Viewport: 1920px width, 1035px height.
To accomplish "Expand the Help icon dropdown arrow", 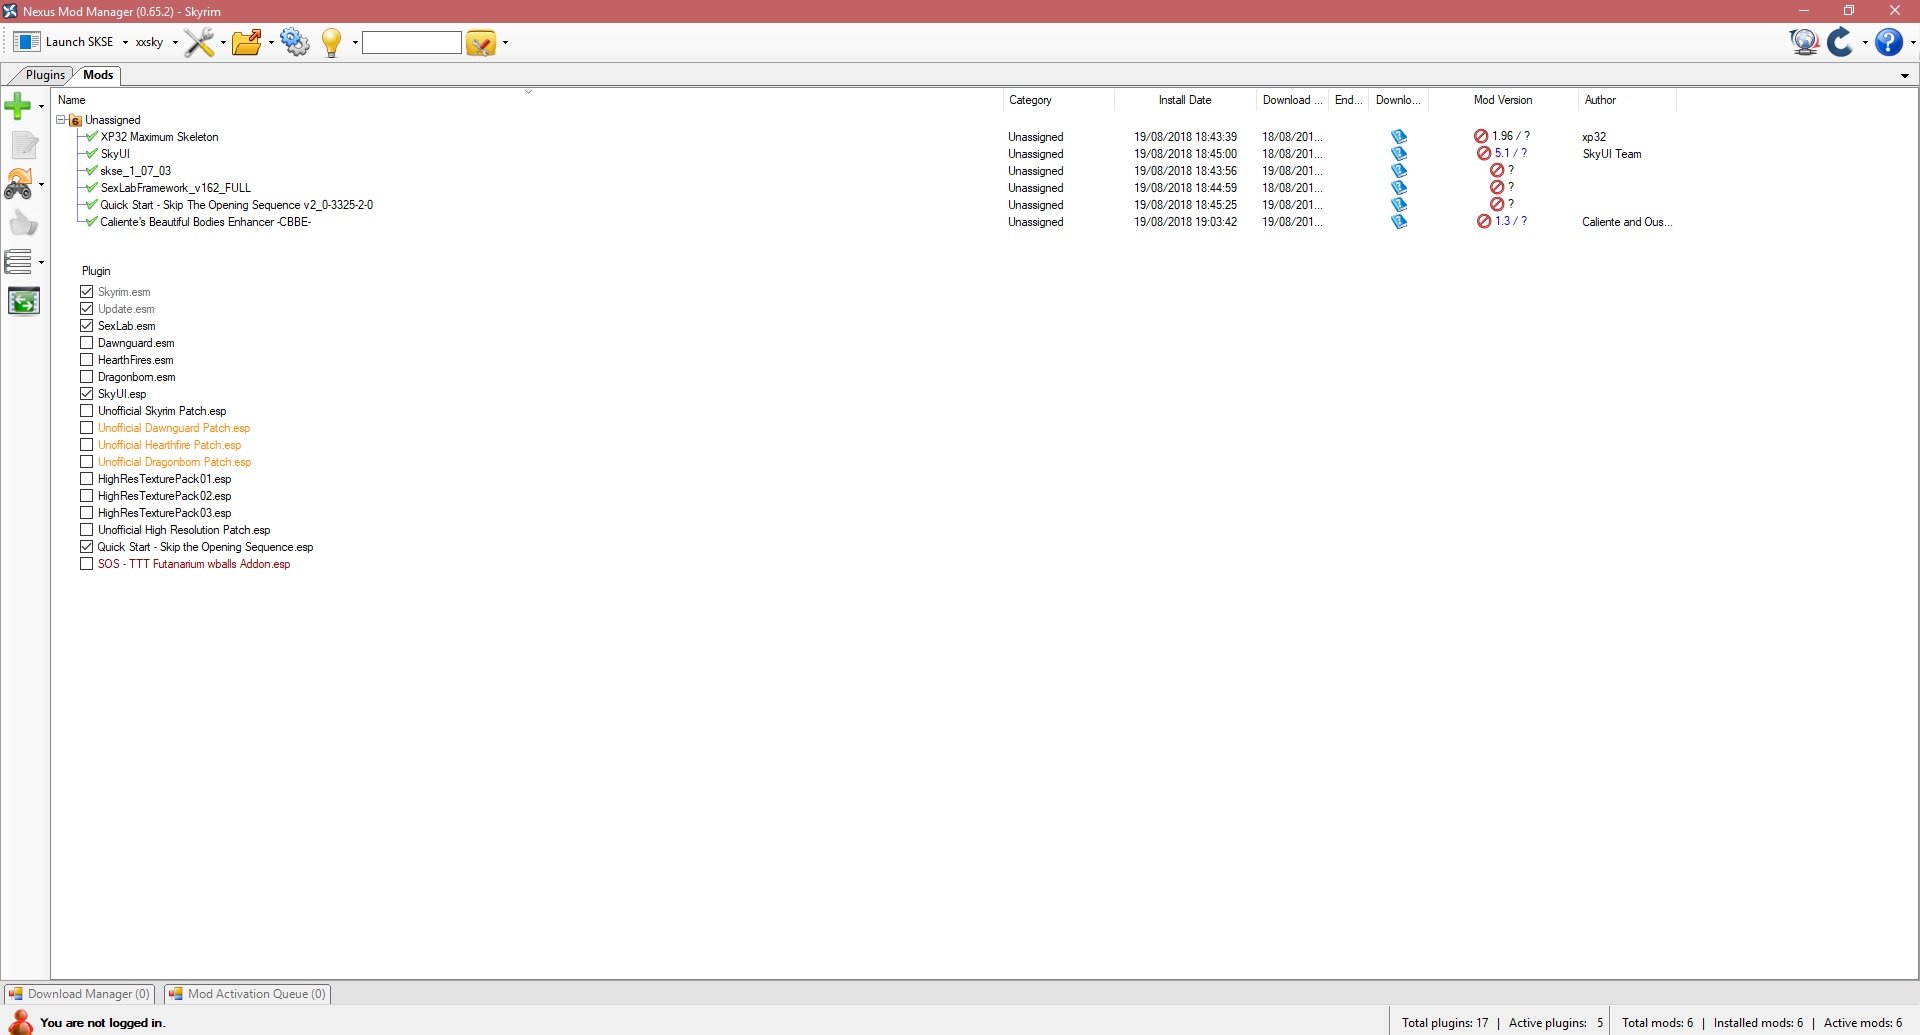I will click(1913, 43).
